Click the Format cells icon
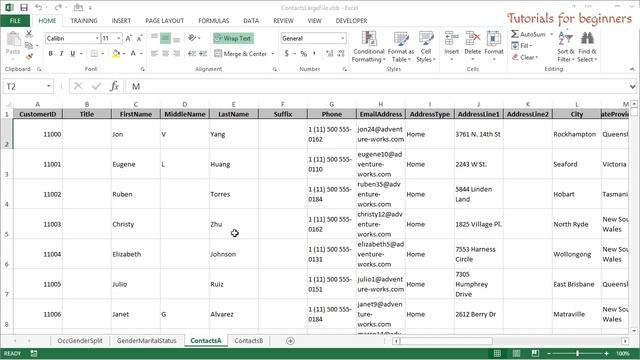The width and height of the screenshot is (640, 360). tap(493, 39)
